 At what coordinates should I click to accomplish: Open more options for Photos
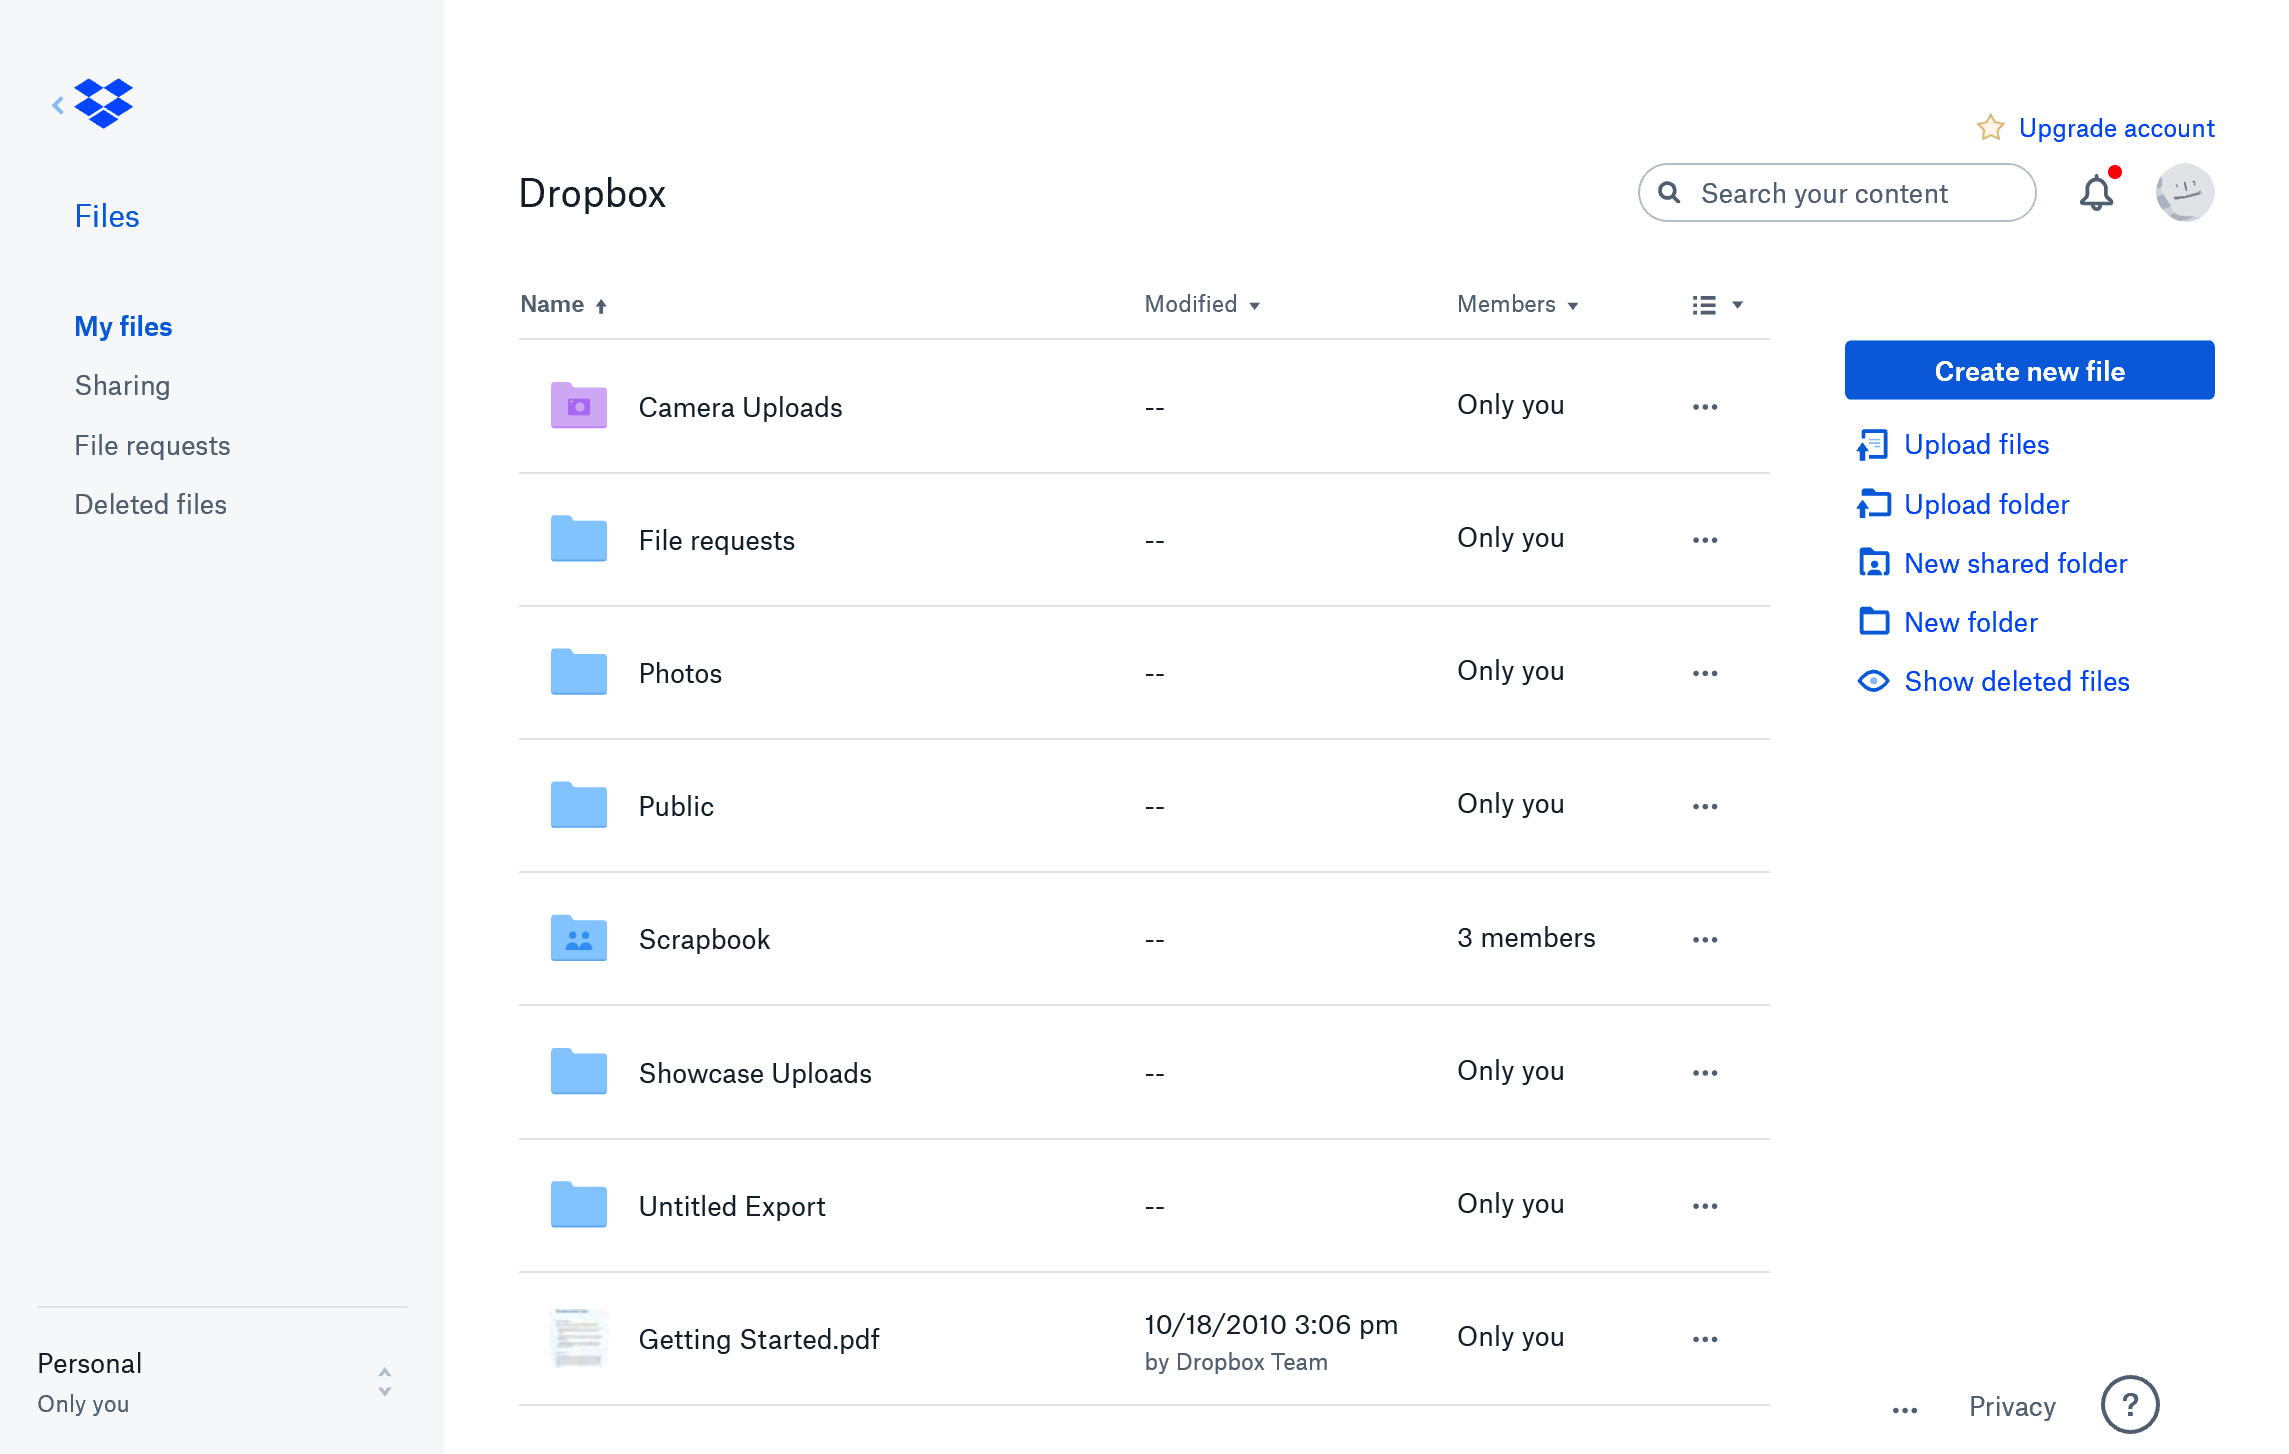(1705, 673)
